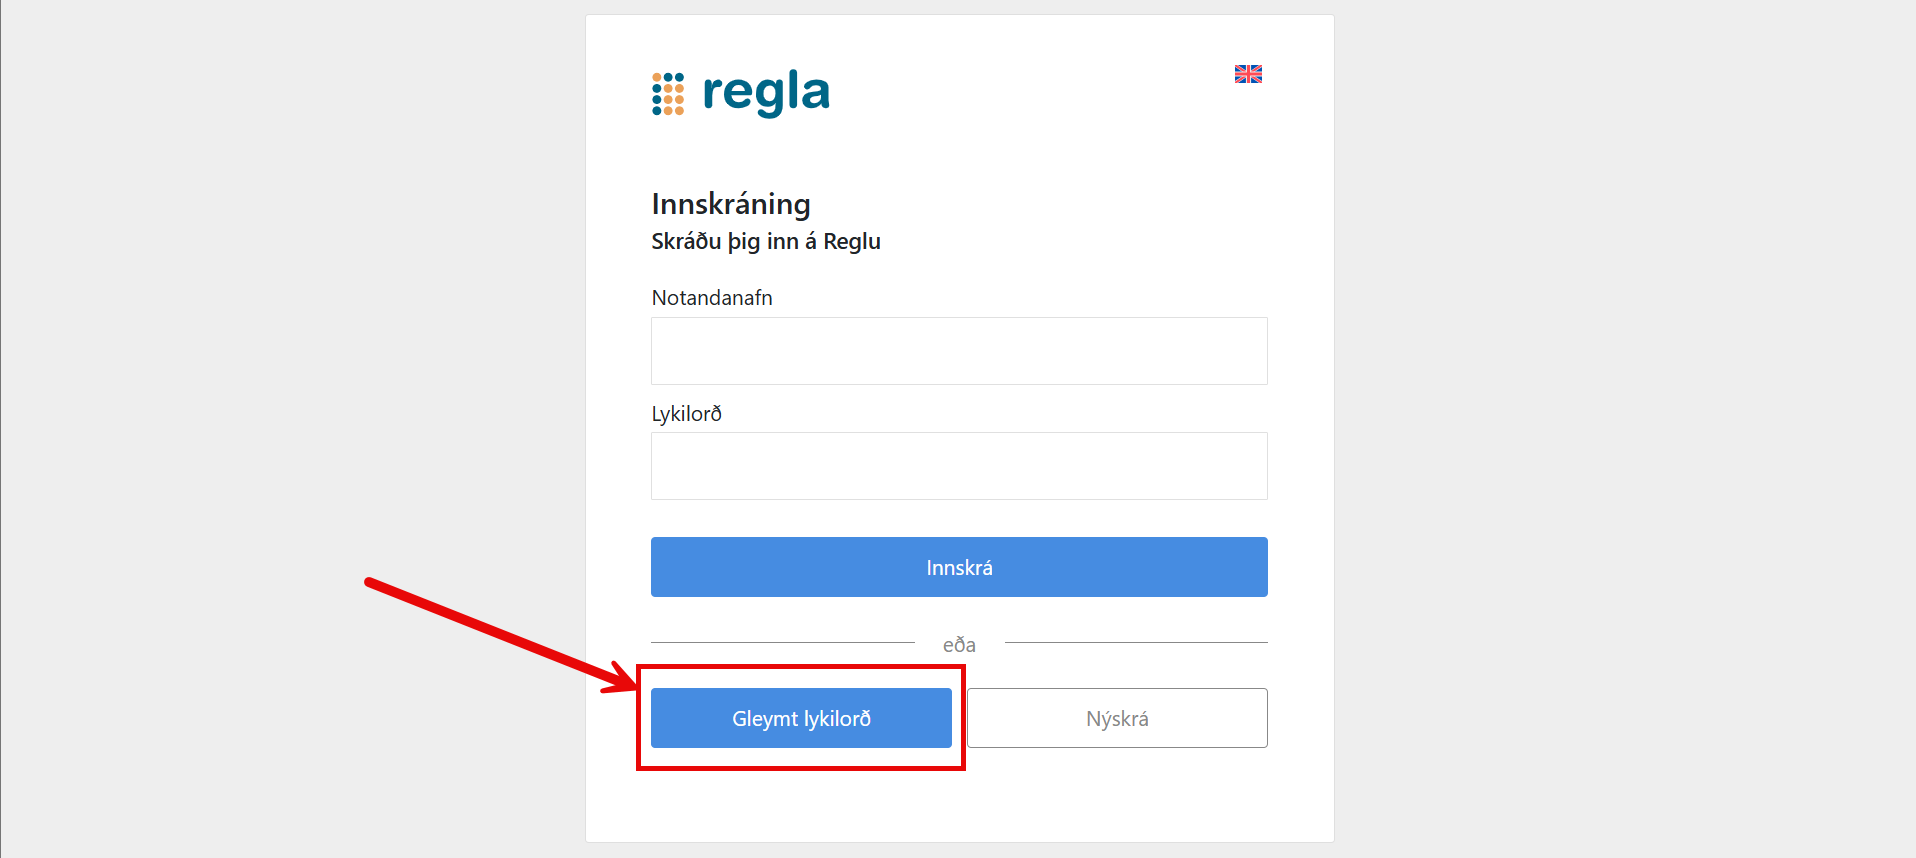Click the Nýskrá register button
The height and width of the screenshot is (858, 1916).
[x=1117, y=718]
